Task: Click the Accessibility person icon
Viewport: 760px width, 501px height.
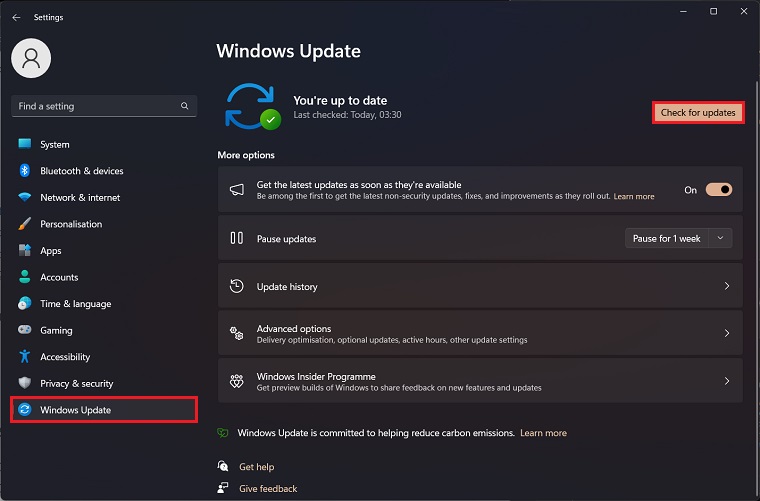Action: point(25,357)
